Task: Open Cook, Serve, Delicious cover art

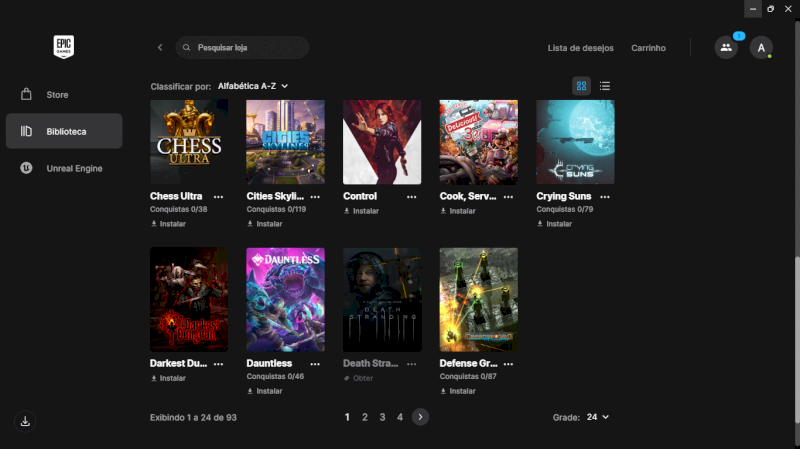Action: [479, 142]
